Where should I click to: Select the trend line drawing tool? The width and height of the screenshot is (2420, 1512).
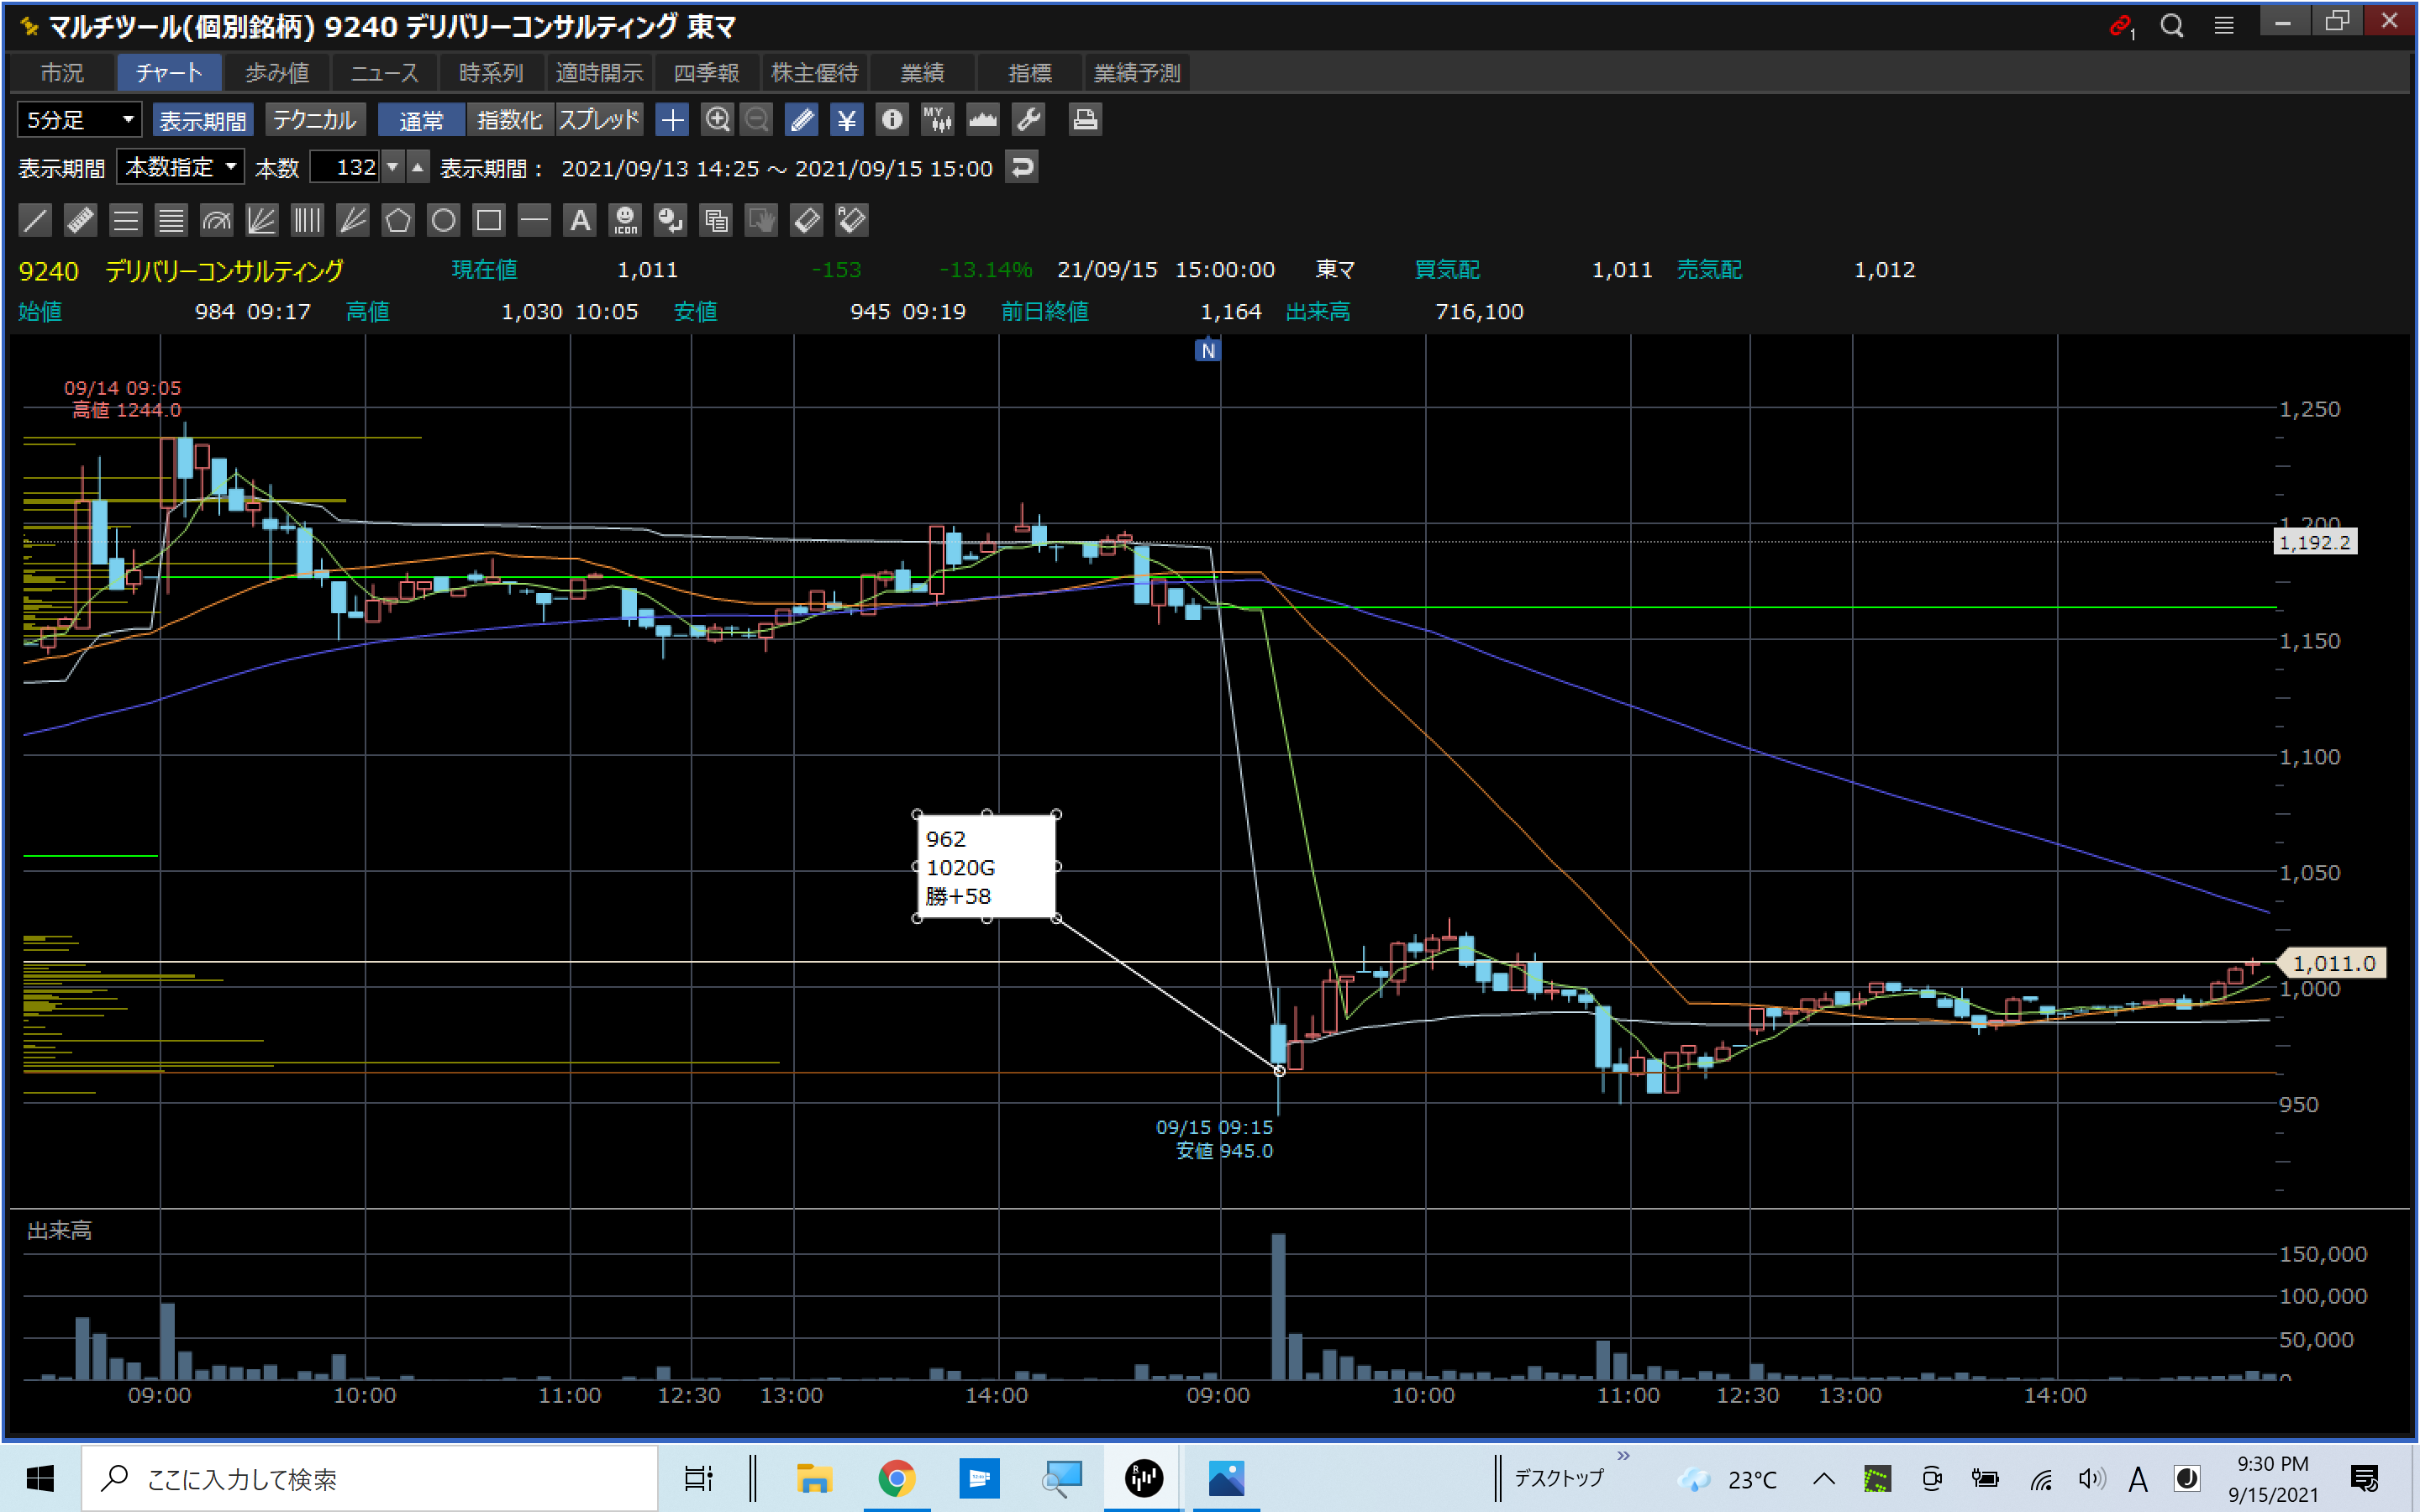point(35,220)
